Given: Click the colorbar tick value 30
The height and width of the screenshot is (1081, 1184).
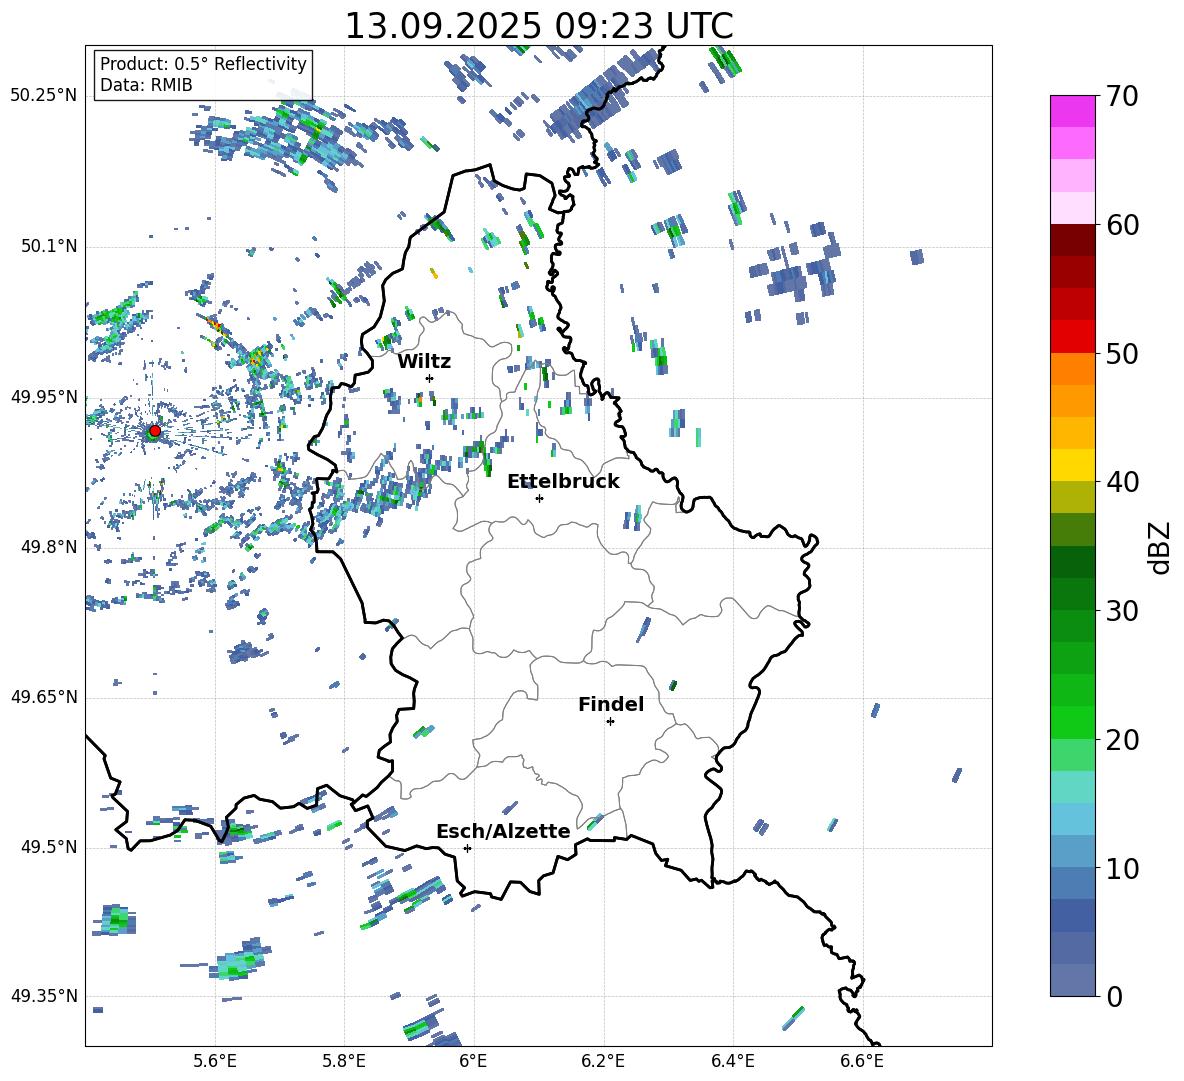Looking at the screenshot, I should coord(1122,611).
